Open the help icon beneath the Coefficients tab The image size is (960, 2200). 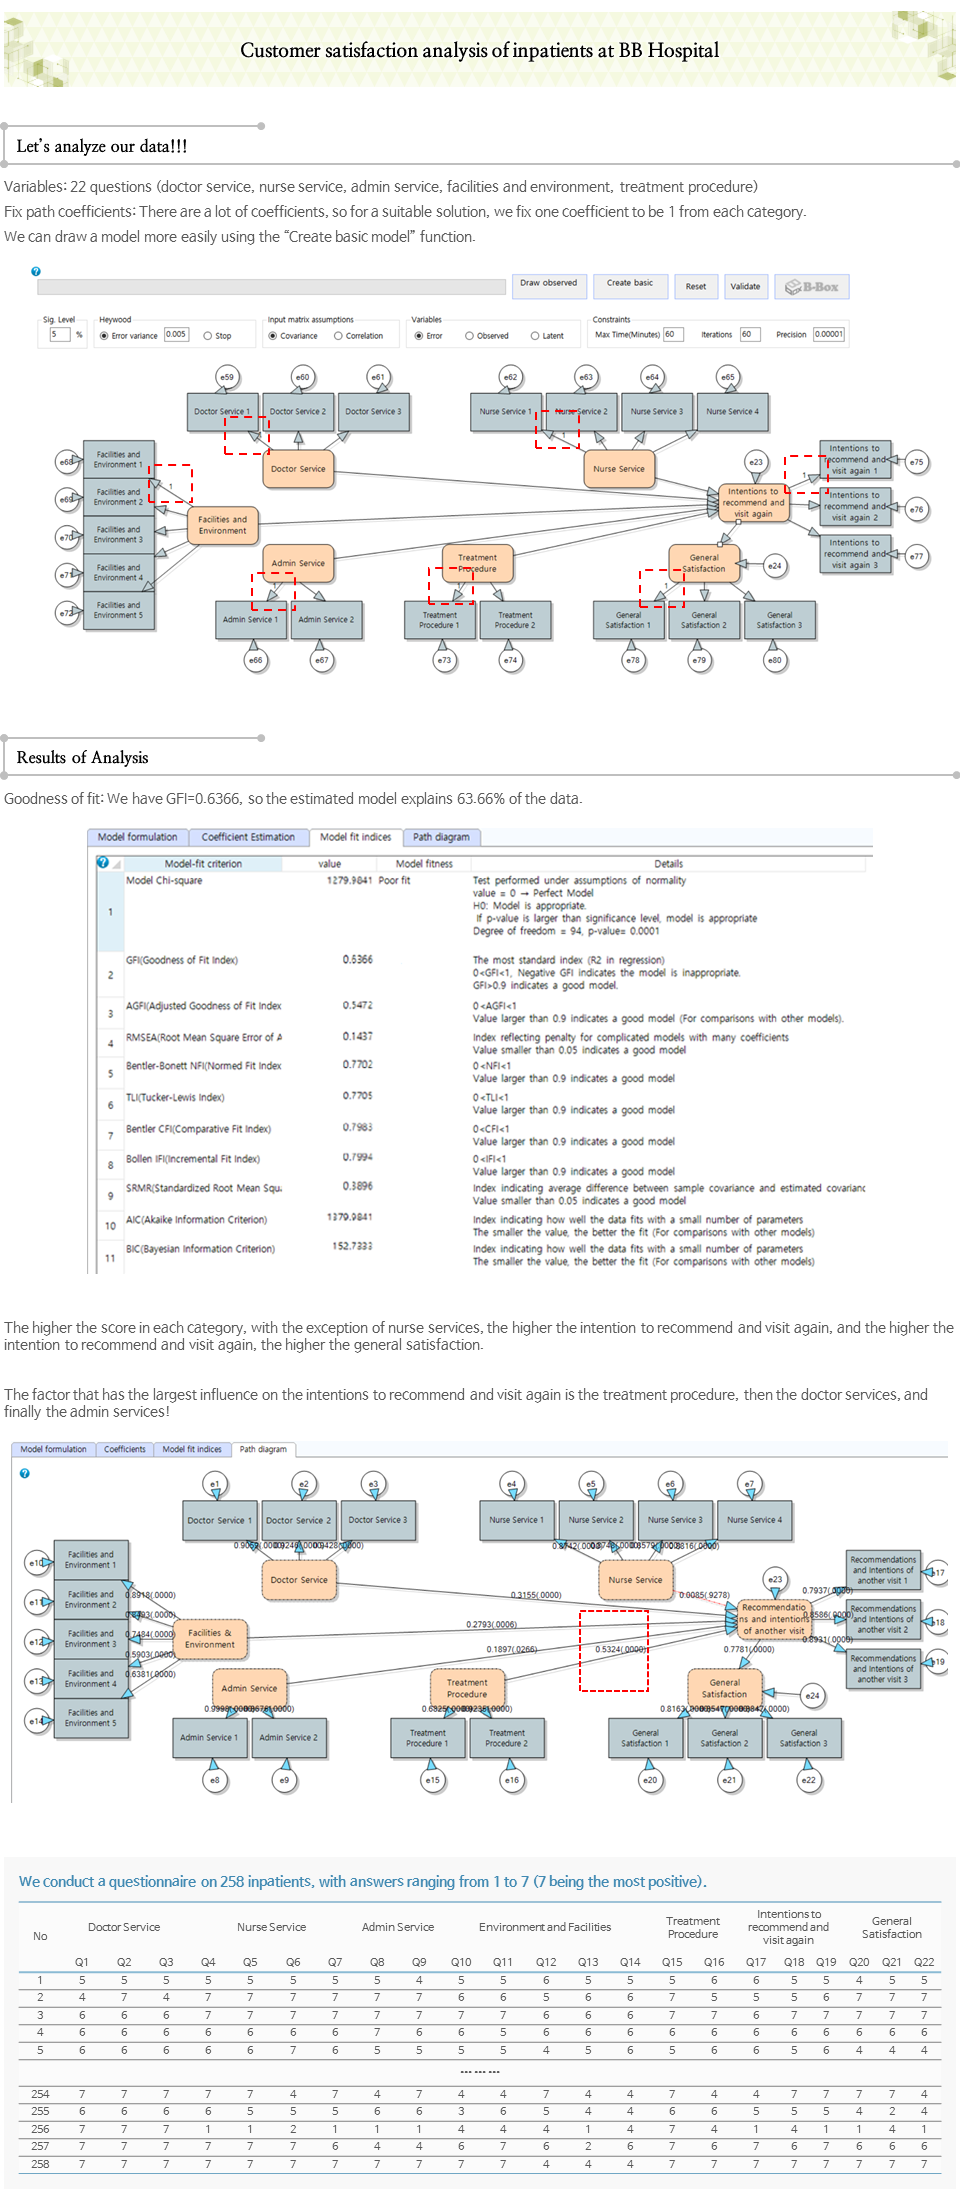pos(25,1473)
